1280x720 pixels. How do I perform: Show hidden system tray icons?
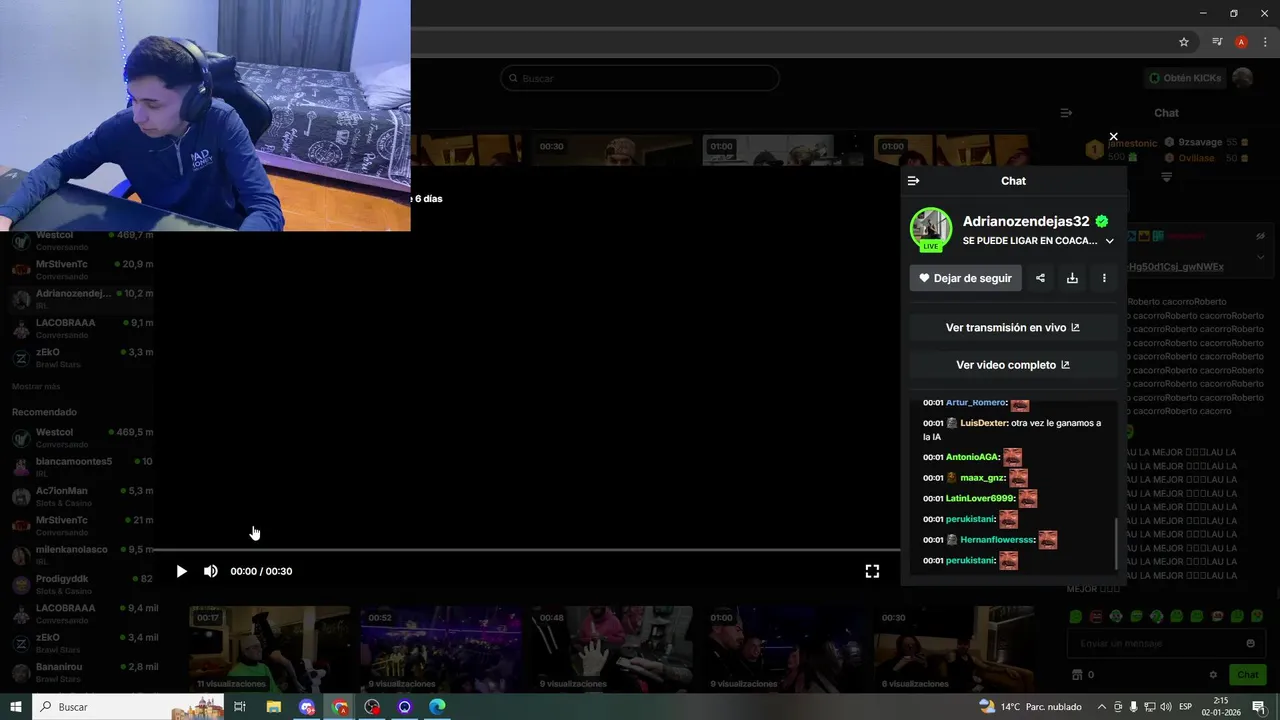[x=1102, y=707]
